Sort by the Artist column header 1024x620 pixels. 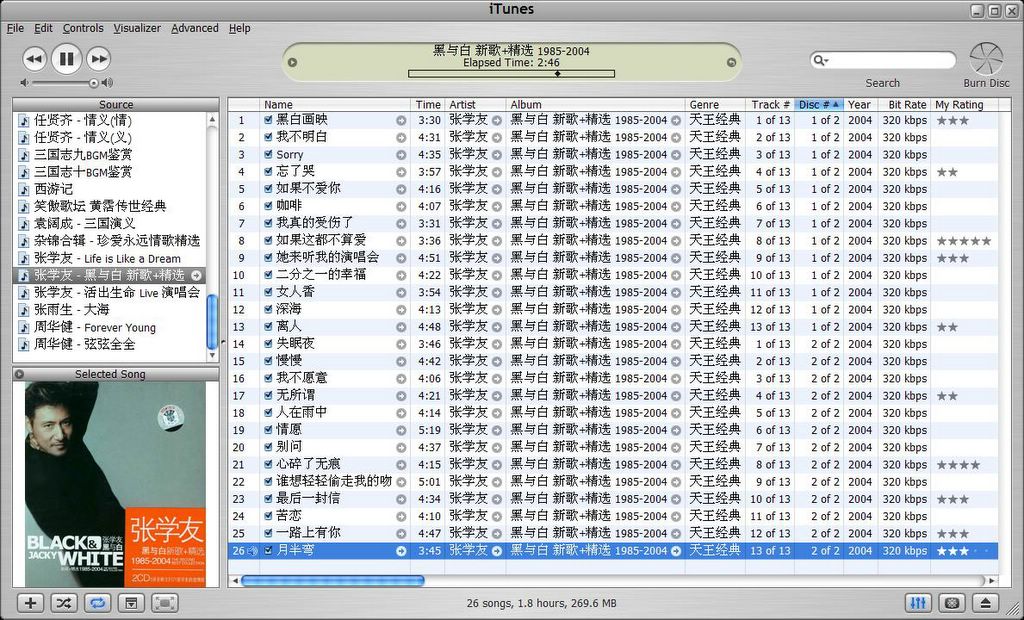475,105
